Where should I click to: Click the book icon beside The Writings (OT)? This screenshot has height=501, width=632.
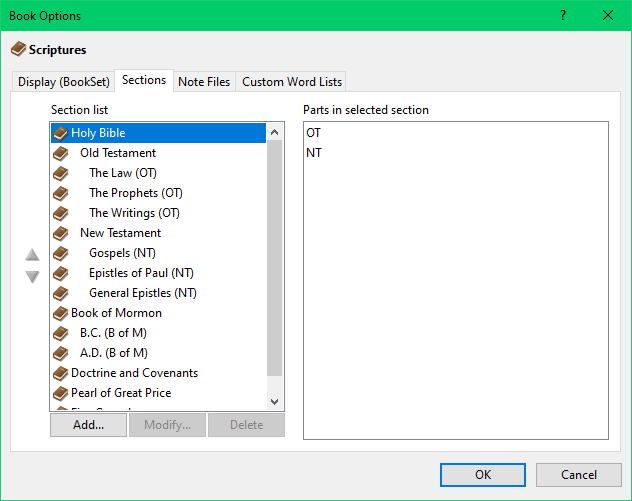[x=60, y=213]
